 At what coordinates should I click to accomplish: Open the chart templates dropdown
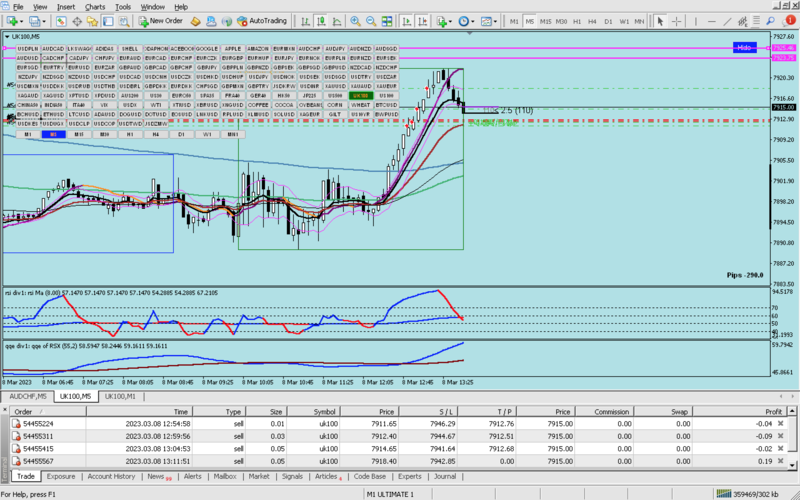(497, 20)
